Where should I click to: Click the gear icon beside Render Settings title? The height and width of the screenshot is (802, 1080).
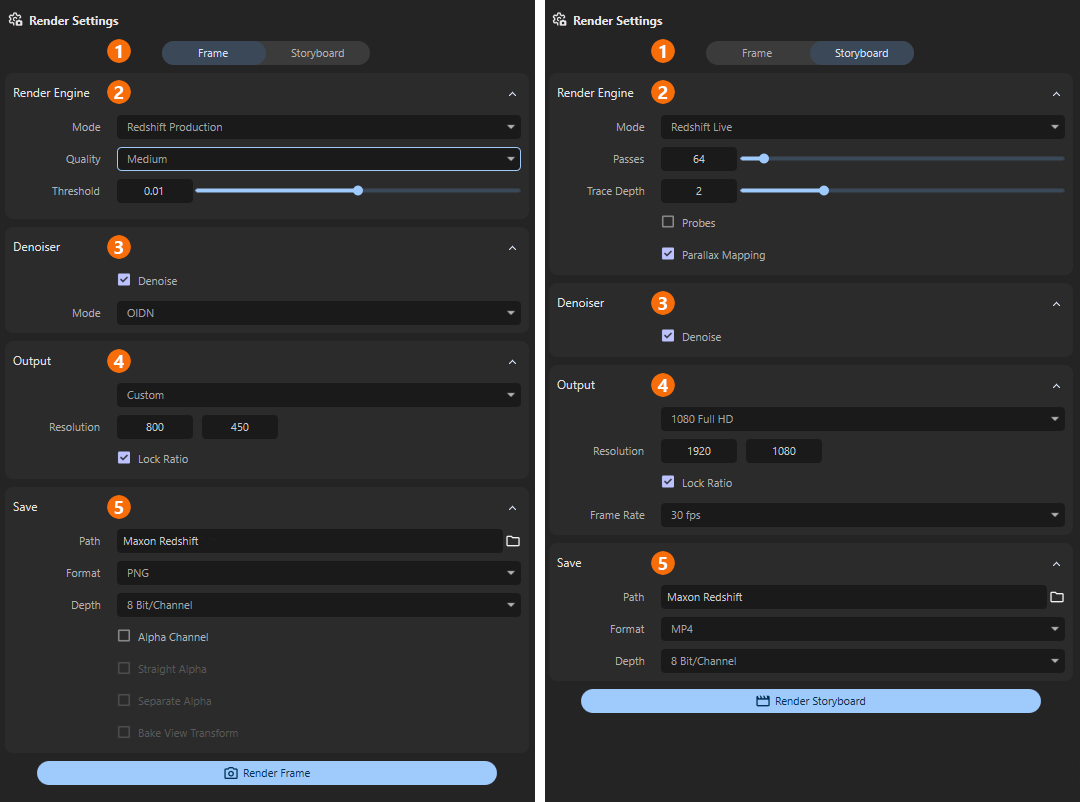point(15,20)
